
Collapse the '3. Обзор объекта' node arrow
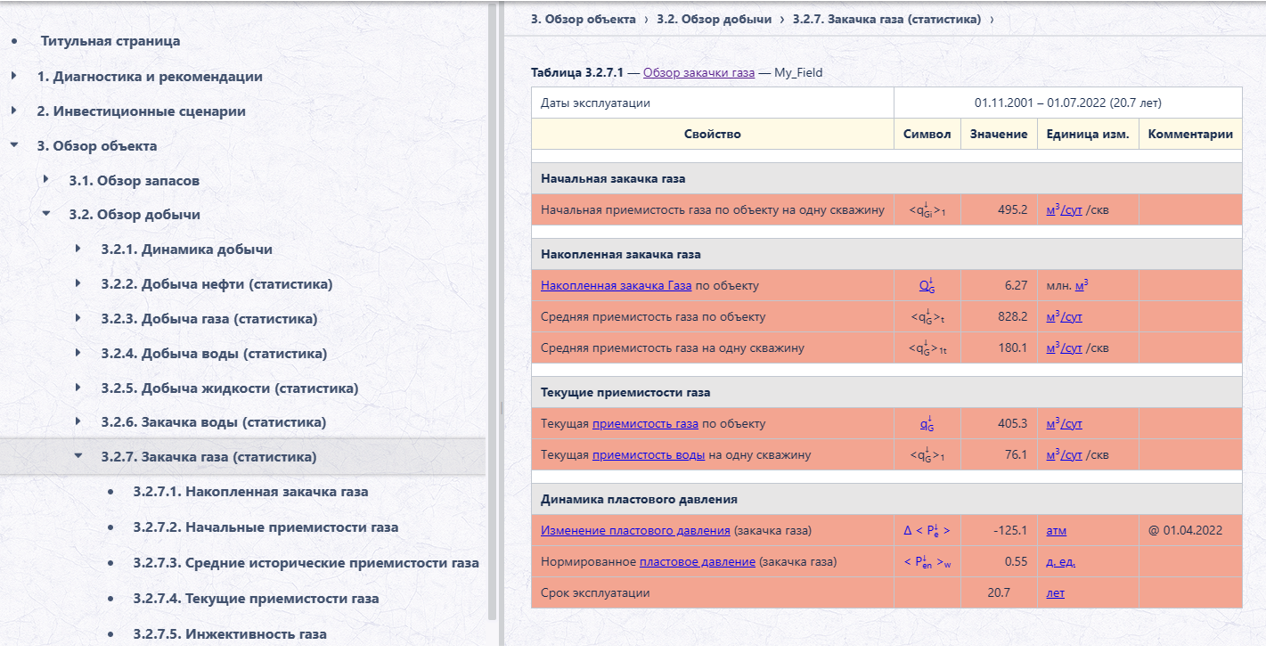[14, 145]
